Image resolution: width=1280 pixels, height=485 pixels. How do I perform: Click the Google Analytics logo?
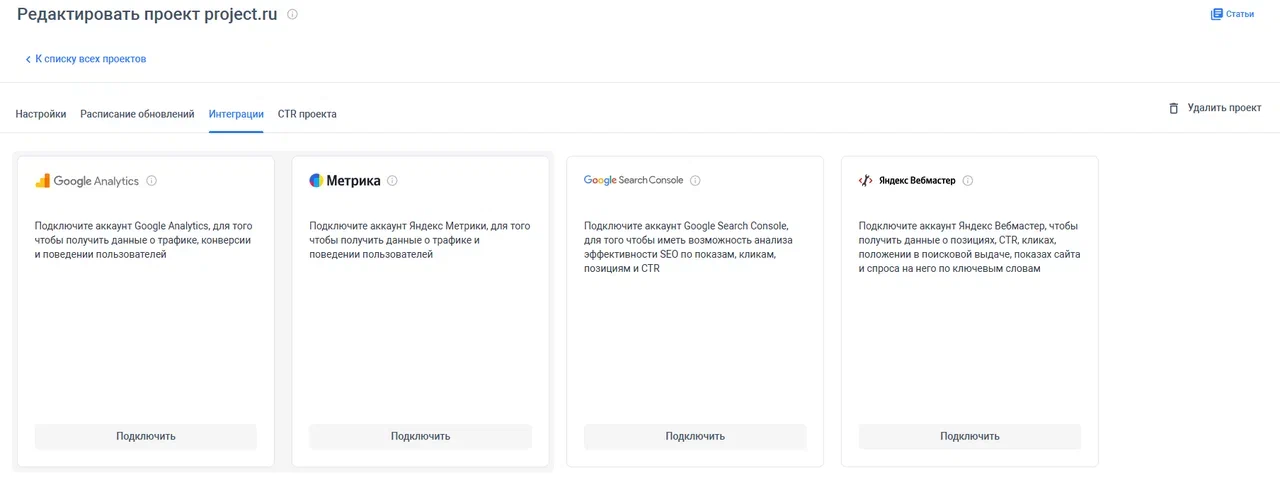[87, 181]
